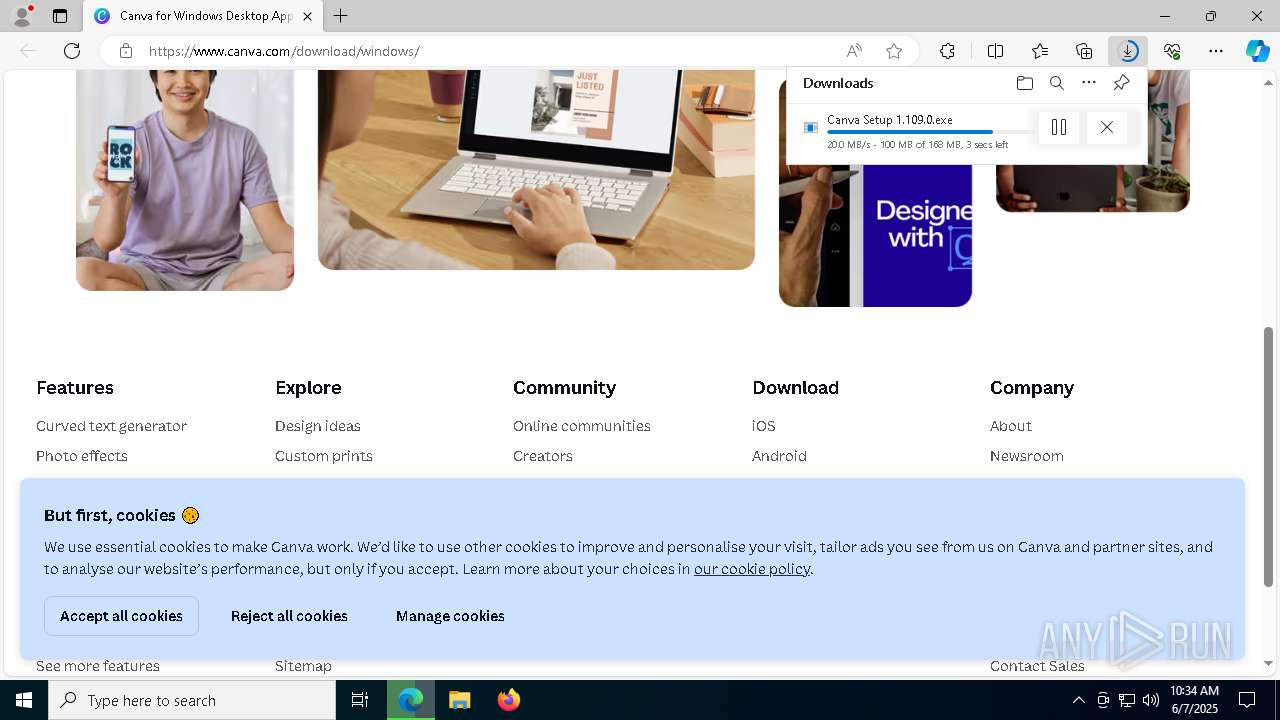Open the notification center

click(x=1247, y=700)
